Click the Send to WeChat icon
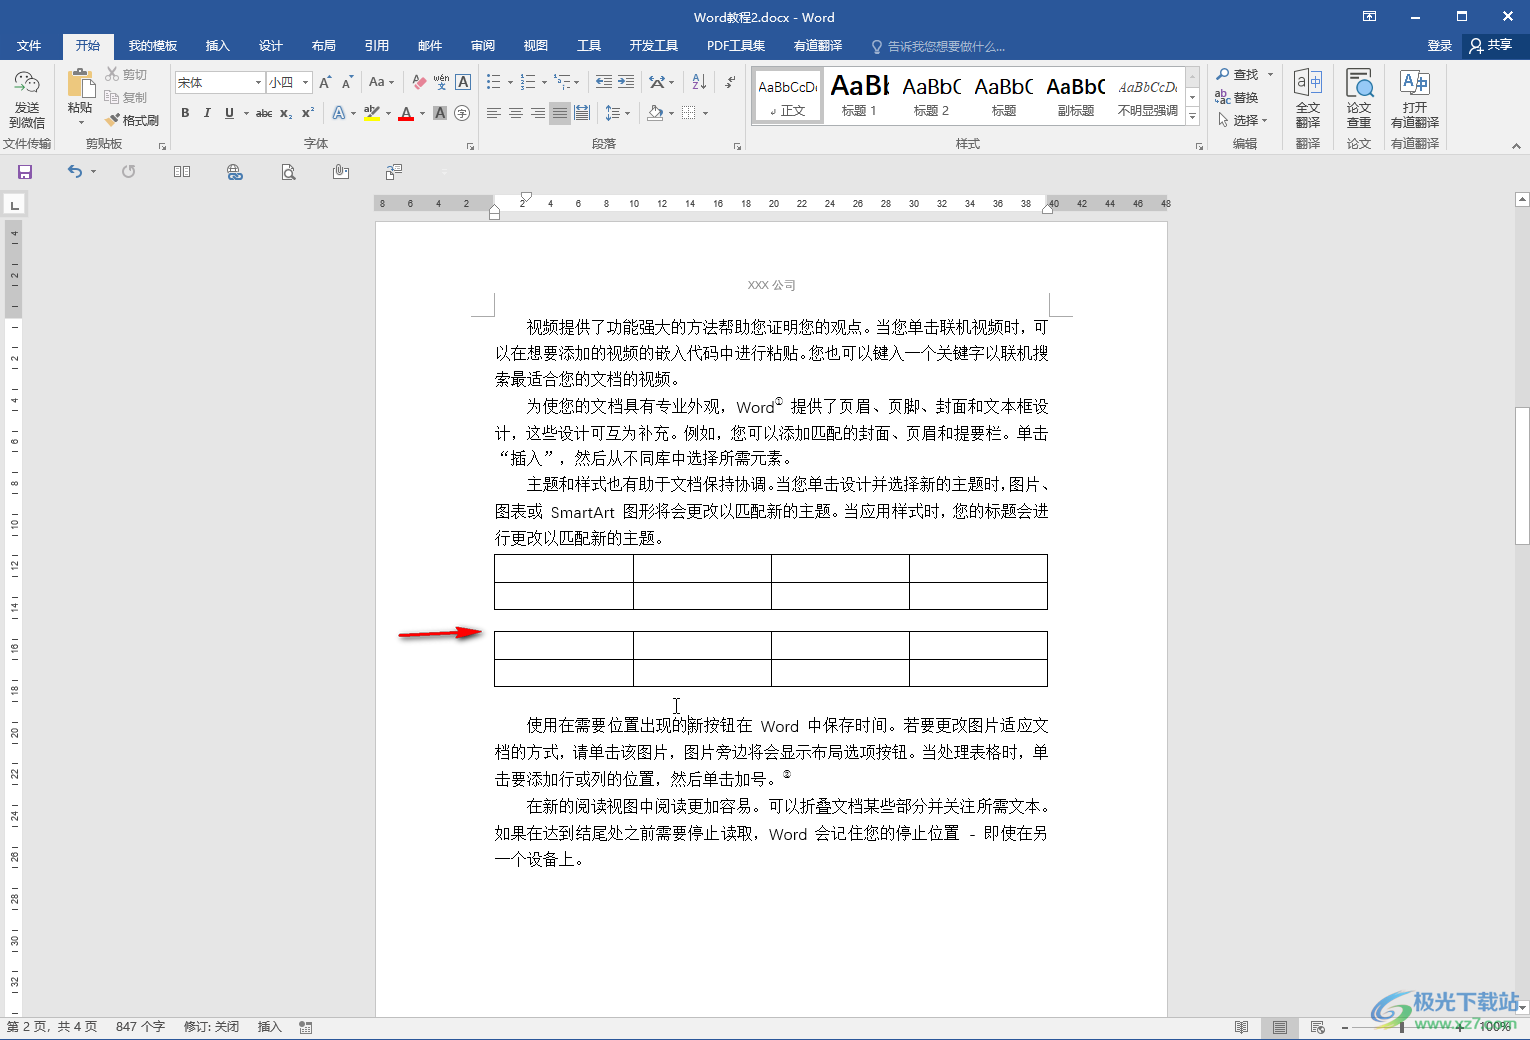Image resolution: width=1530 pixels, height=1040 pixels. point(27,99)
